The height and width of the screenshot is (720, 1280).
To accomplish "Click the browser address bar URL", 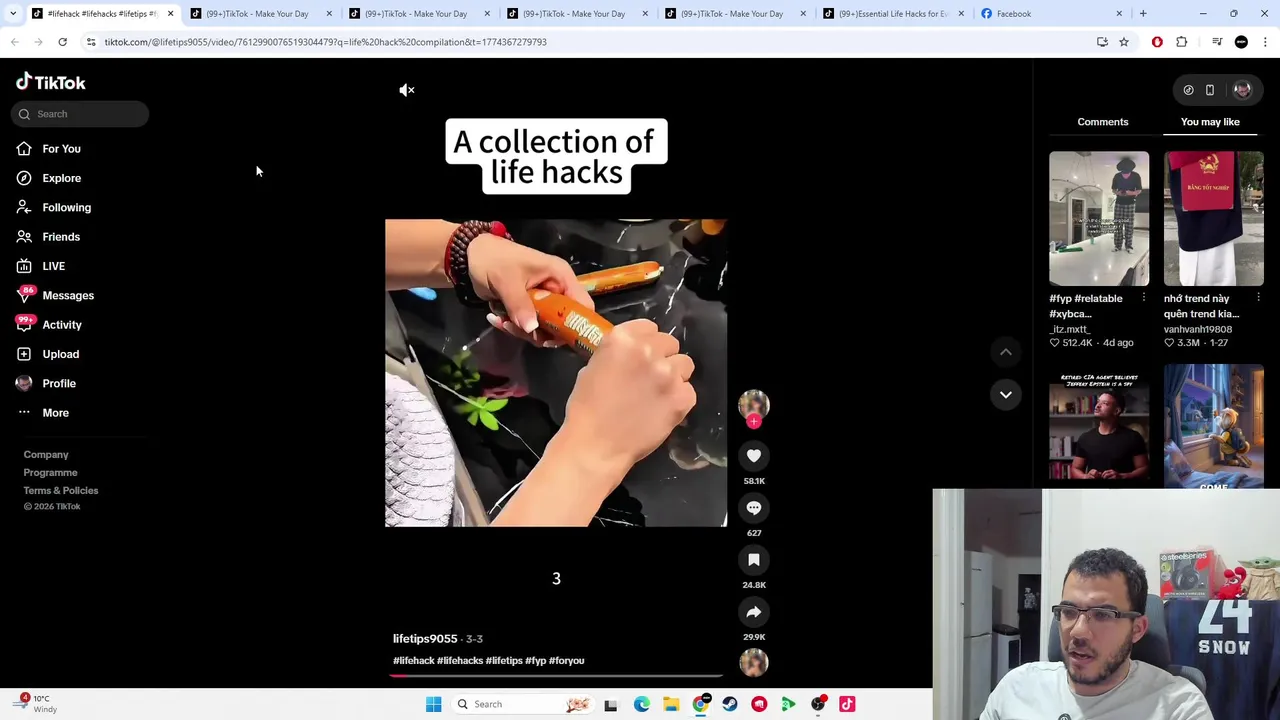I will (325, 42).
